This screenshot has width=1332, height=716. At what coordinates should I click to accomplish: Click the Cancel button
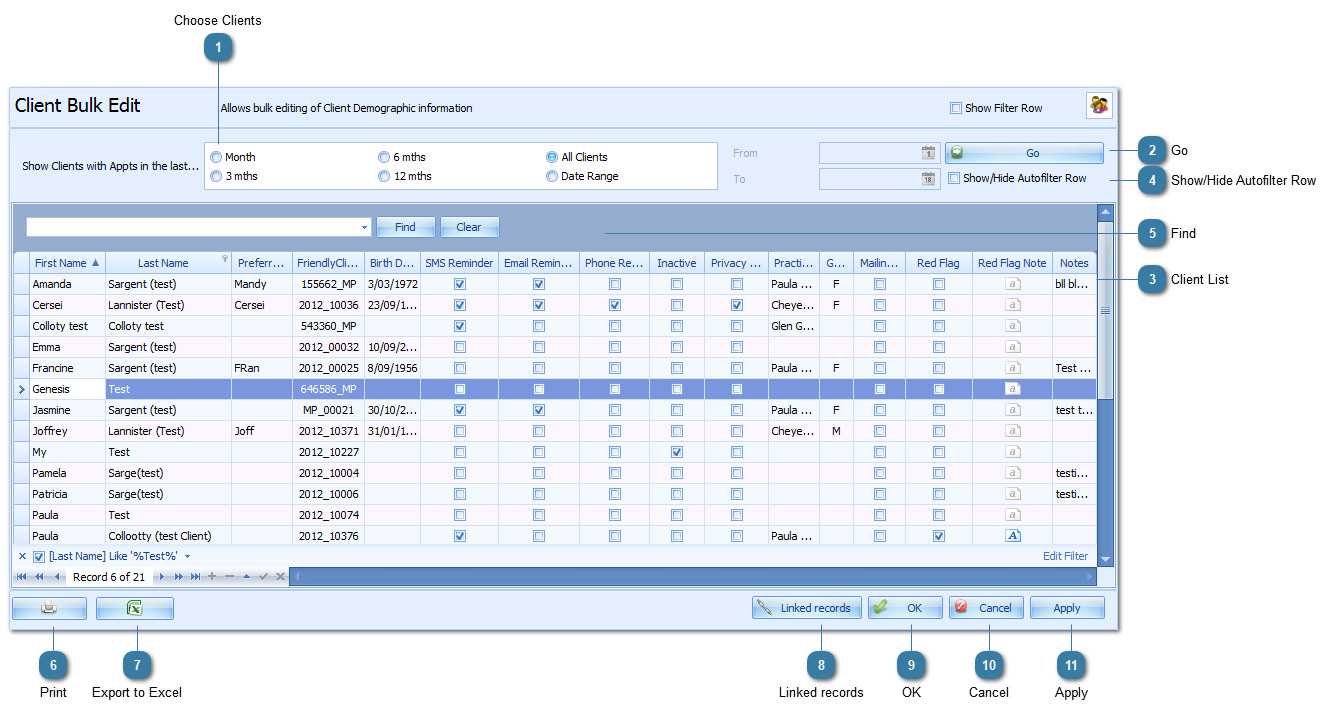click(x=986, y=608)
